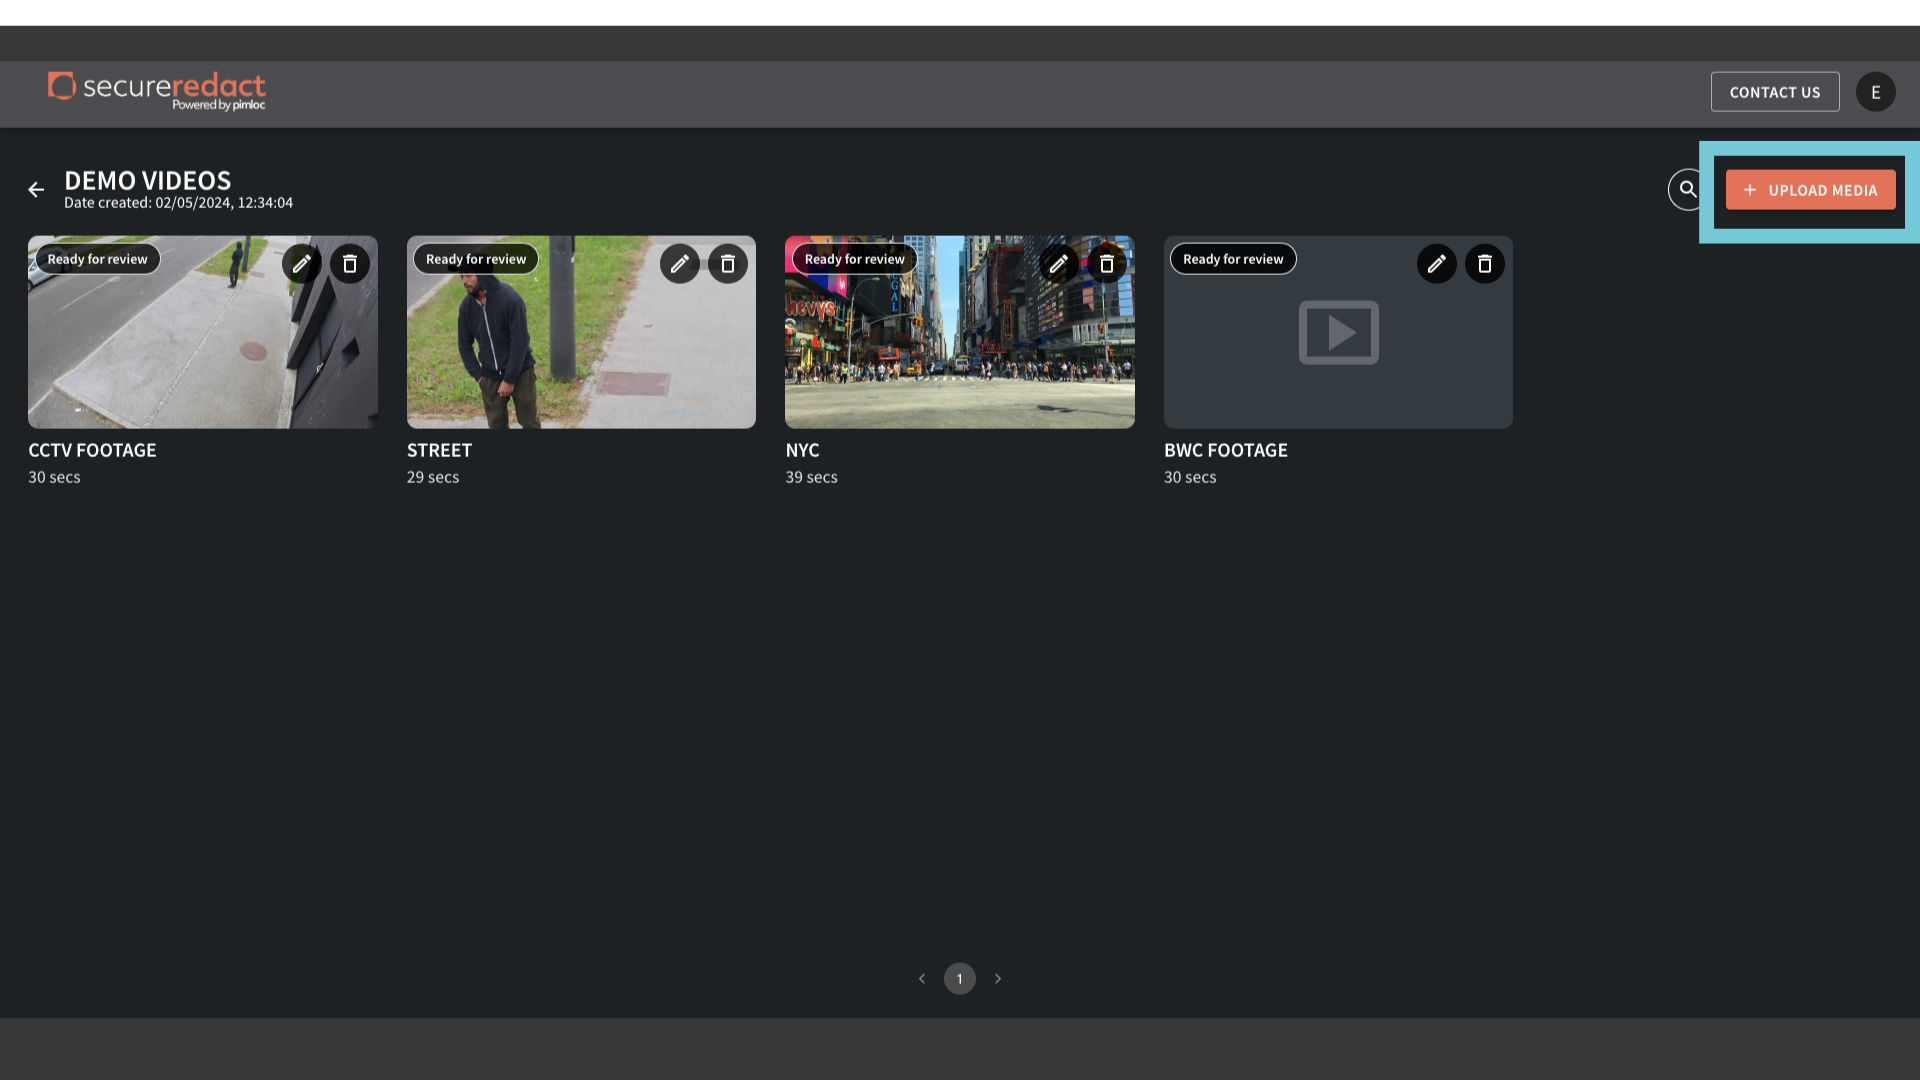Screen dimensions: 1920x1080
Task: Delete the NYC video using its trash icon
Action: click(x=1106, y=263)
